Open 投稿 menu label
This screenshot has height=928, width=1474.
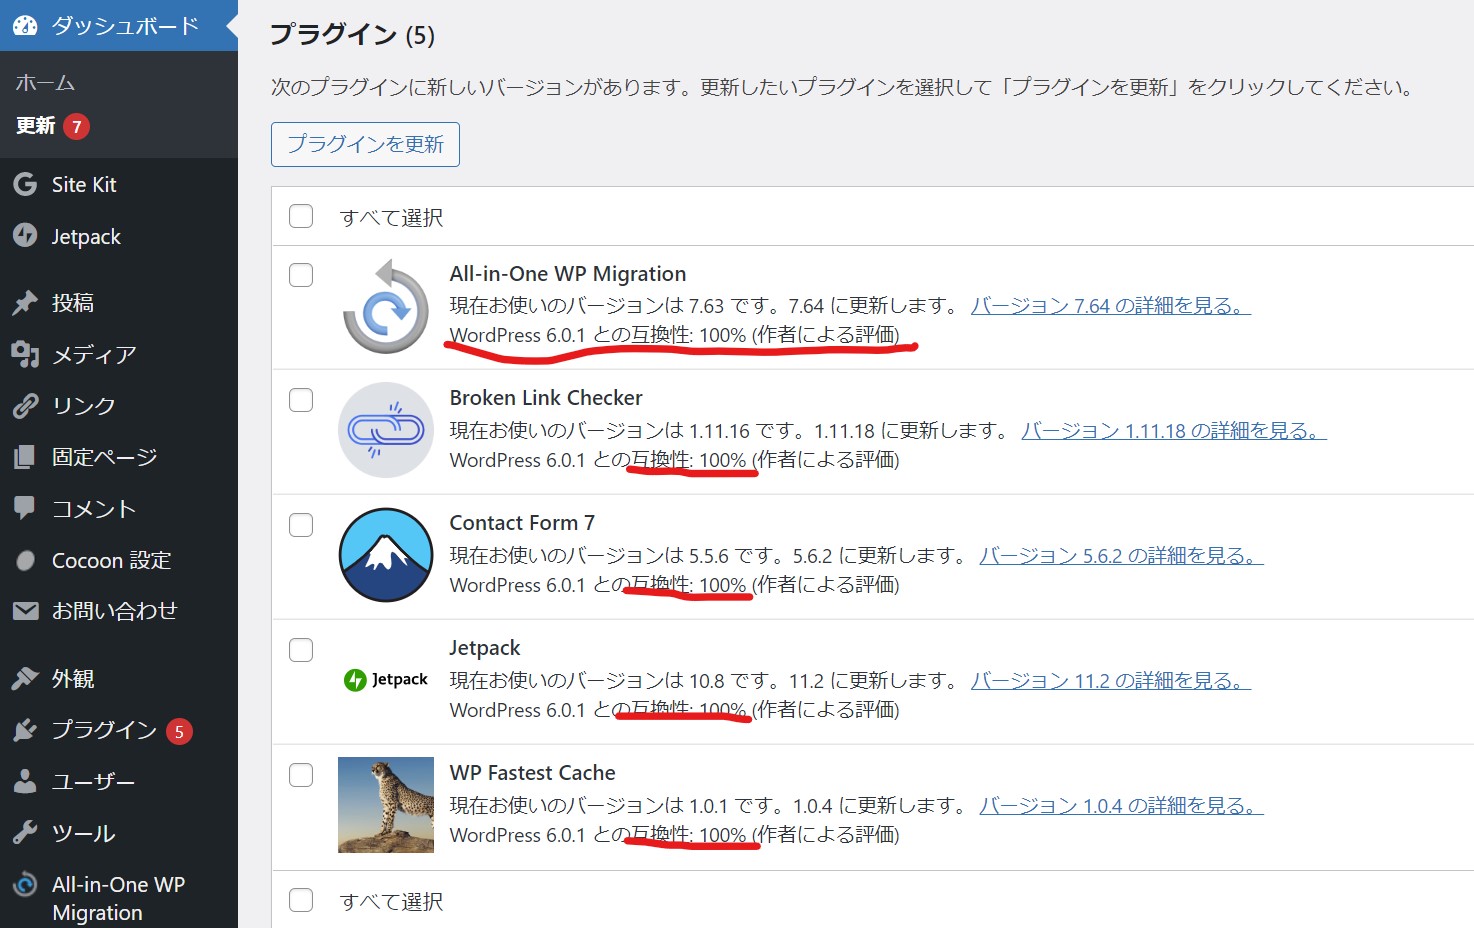73,303
